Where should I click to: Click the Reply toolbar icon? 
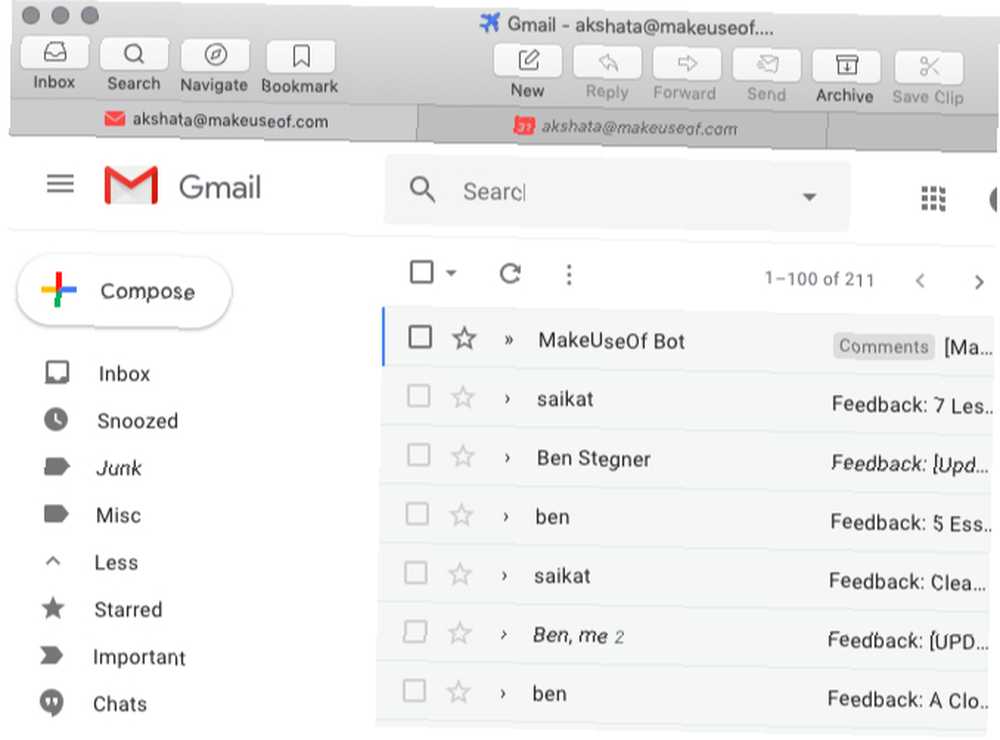[x=608, y=63]
